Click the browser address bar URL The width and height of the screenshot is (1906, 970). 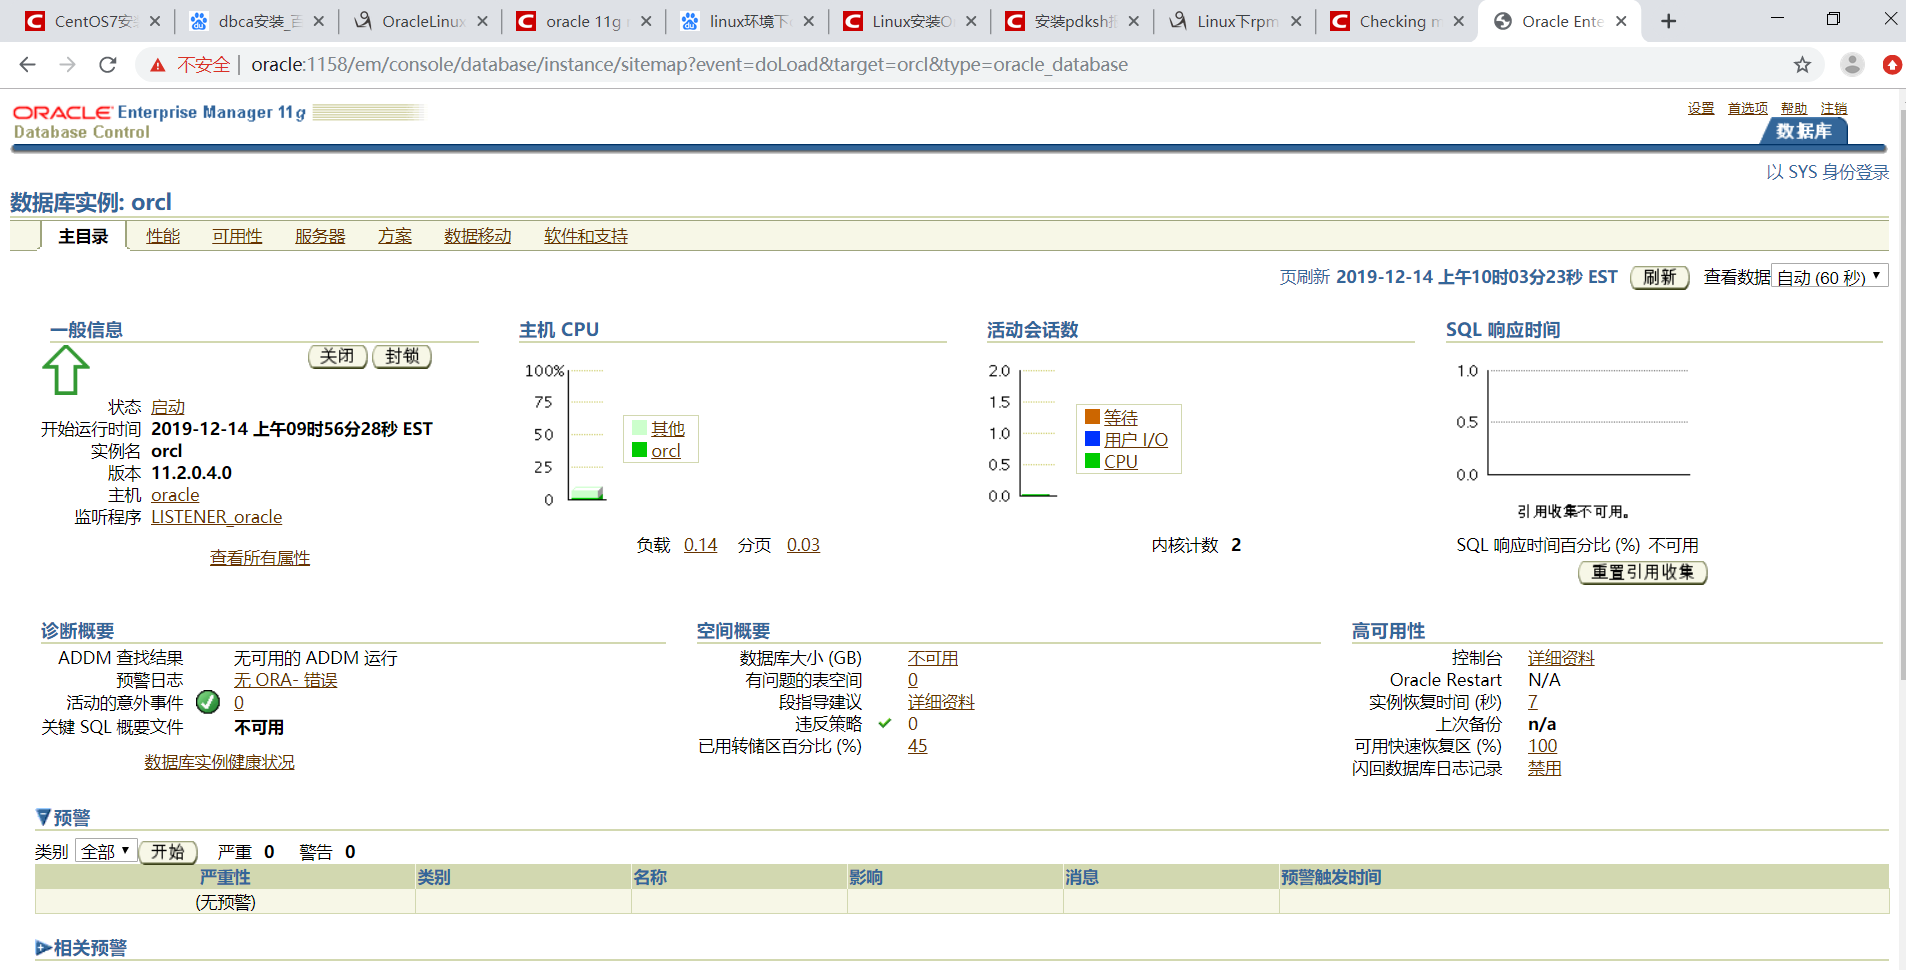[x=689, y=65]
